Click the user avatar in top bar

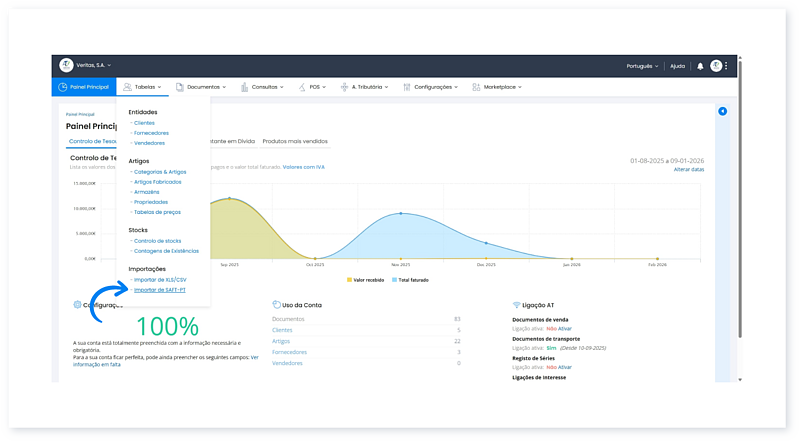pos(716,66)
